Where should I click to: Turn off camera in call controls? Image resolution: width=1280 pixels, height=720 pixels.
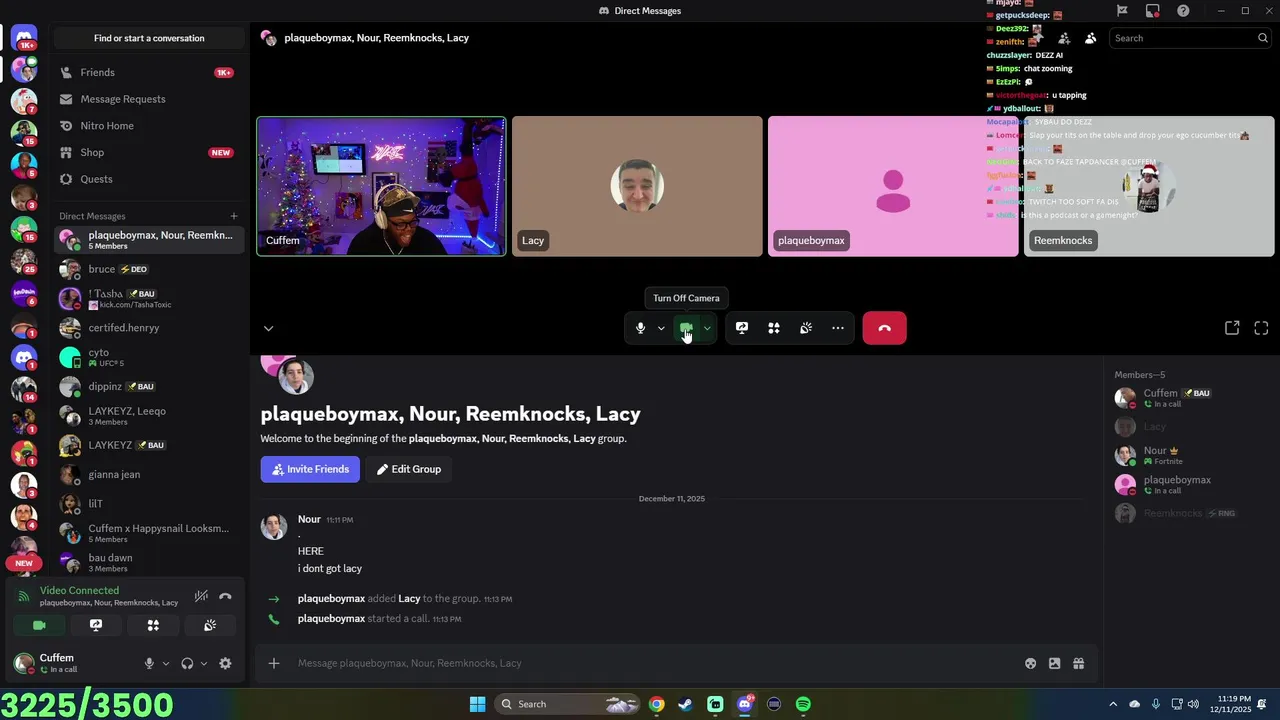[686, 328]
